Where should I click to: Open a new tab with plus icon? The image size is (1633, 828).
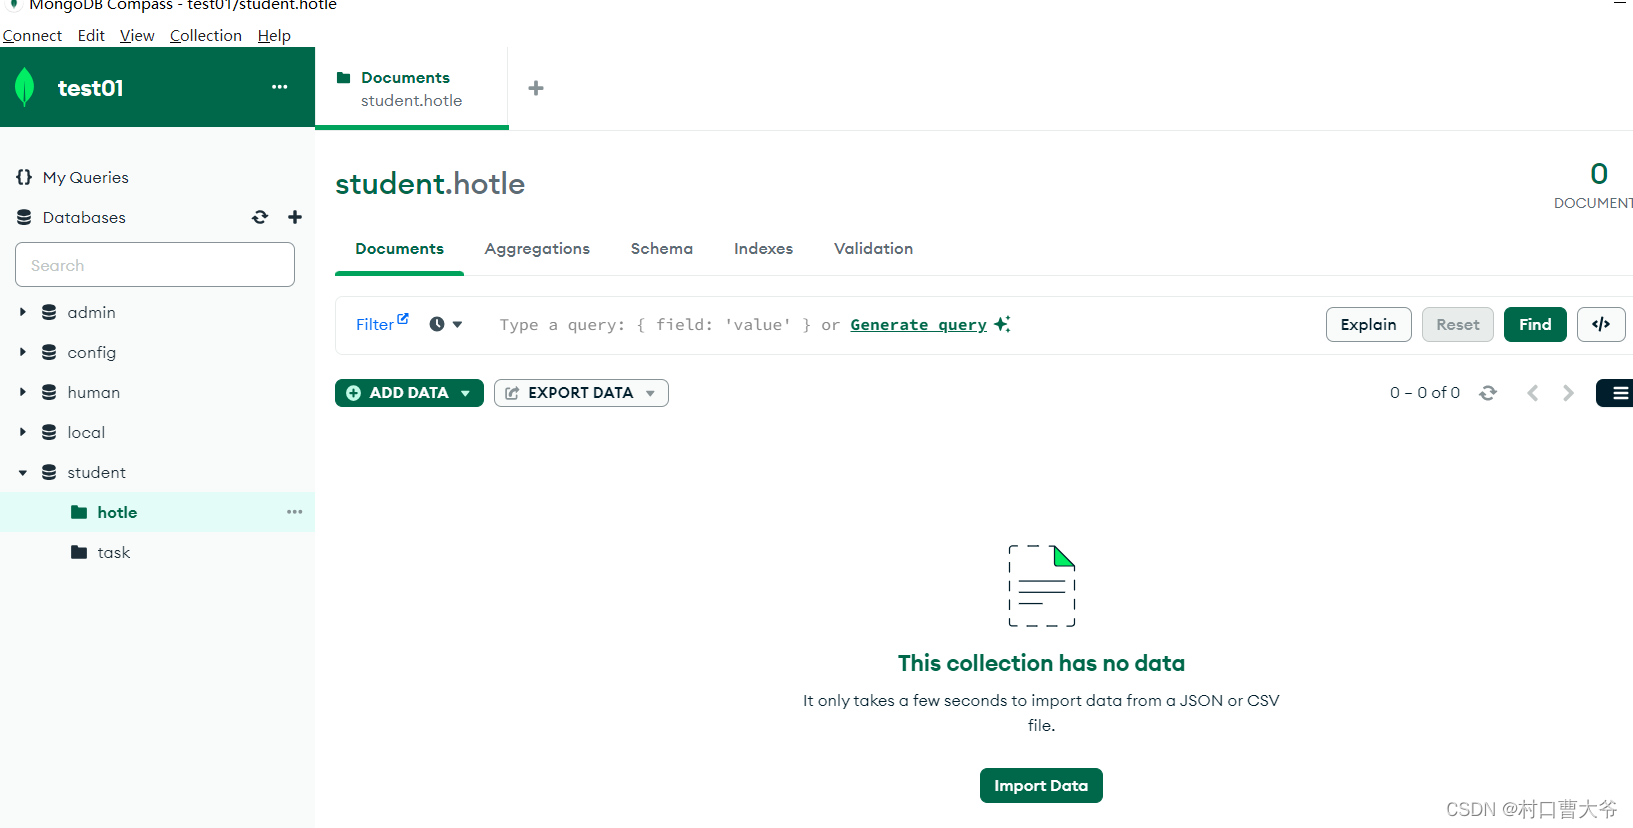click(x=536, y=88)
